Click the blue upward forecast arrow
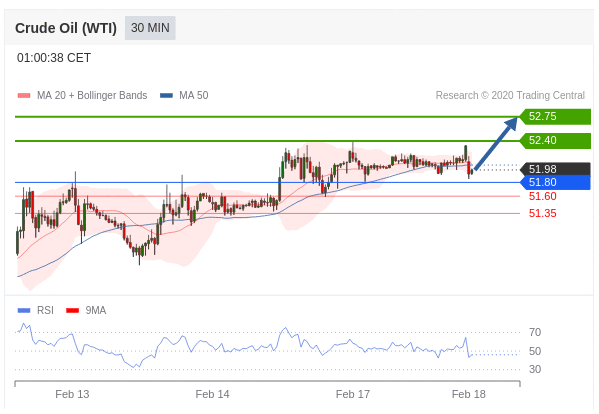 [x=496, y=143]
